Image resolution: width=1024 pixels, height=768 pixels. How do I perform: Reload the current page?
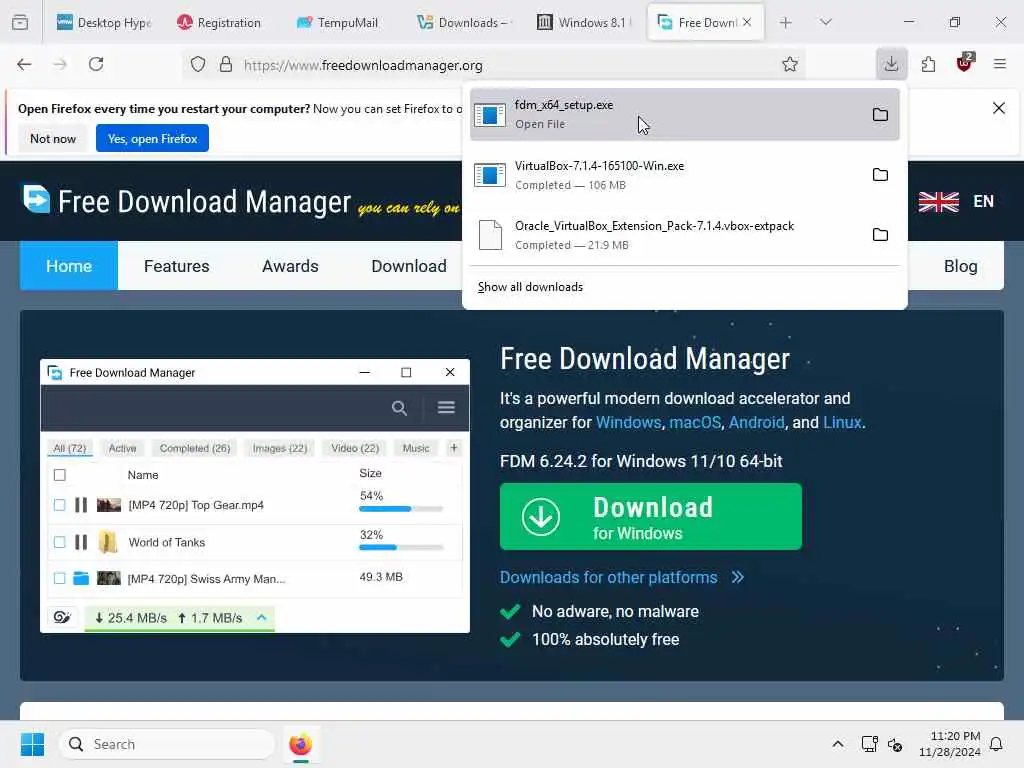pos(96,64)
